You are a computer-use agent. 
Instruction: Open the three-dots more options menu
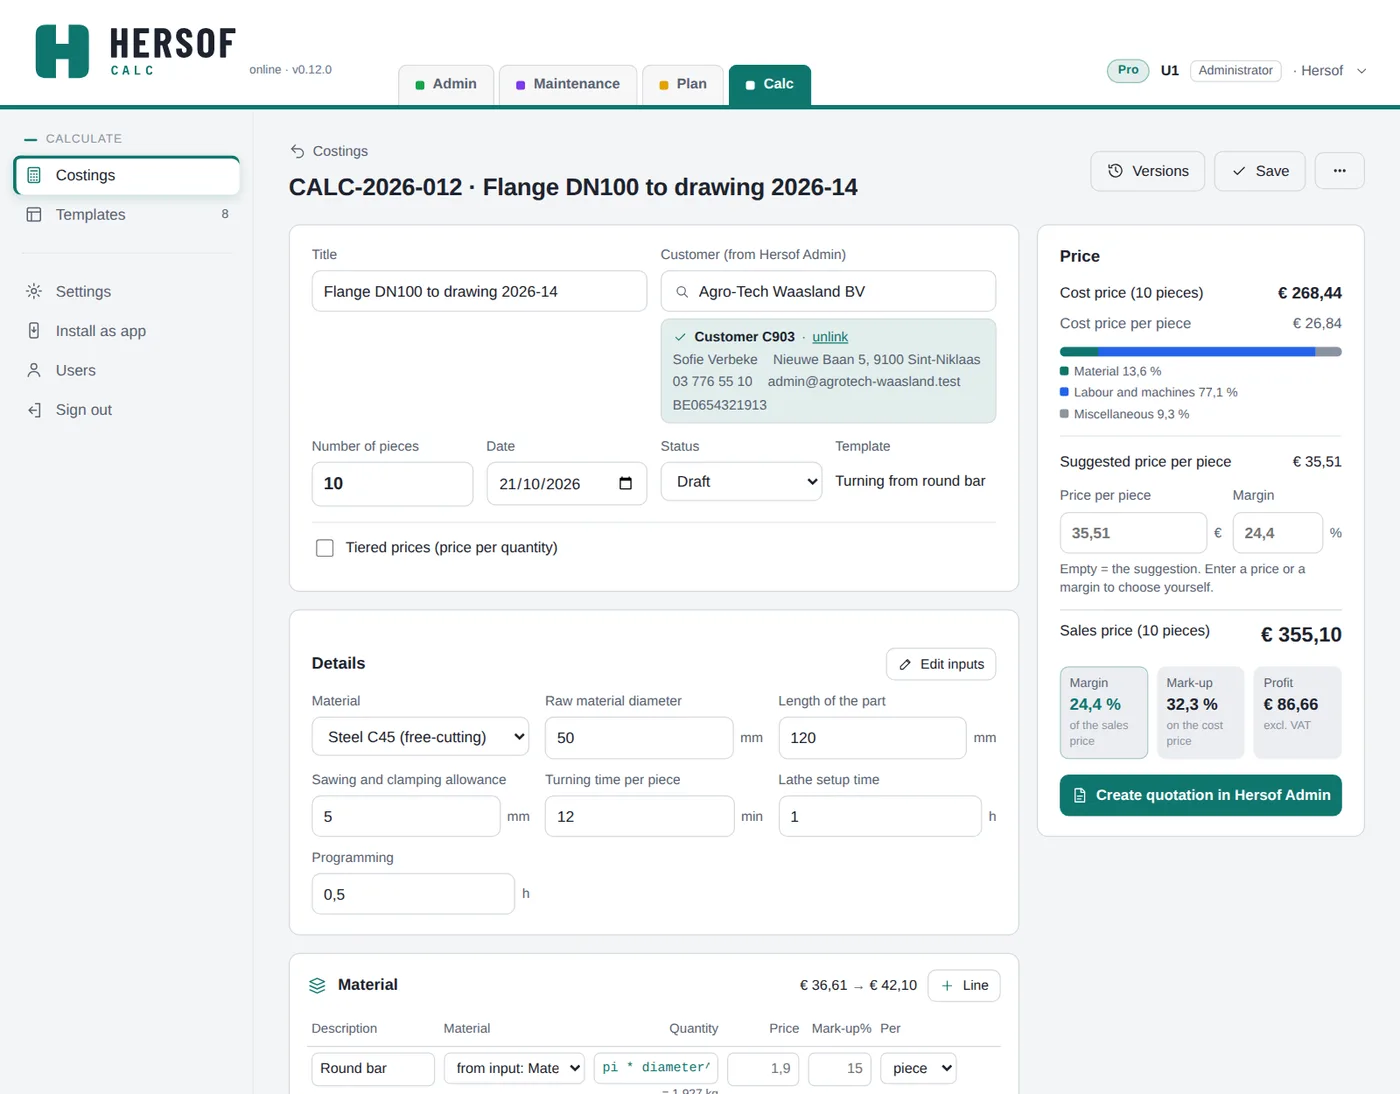(1339, 171)
